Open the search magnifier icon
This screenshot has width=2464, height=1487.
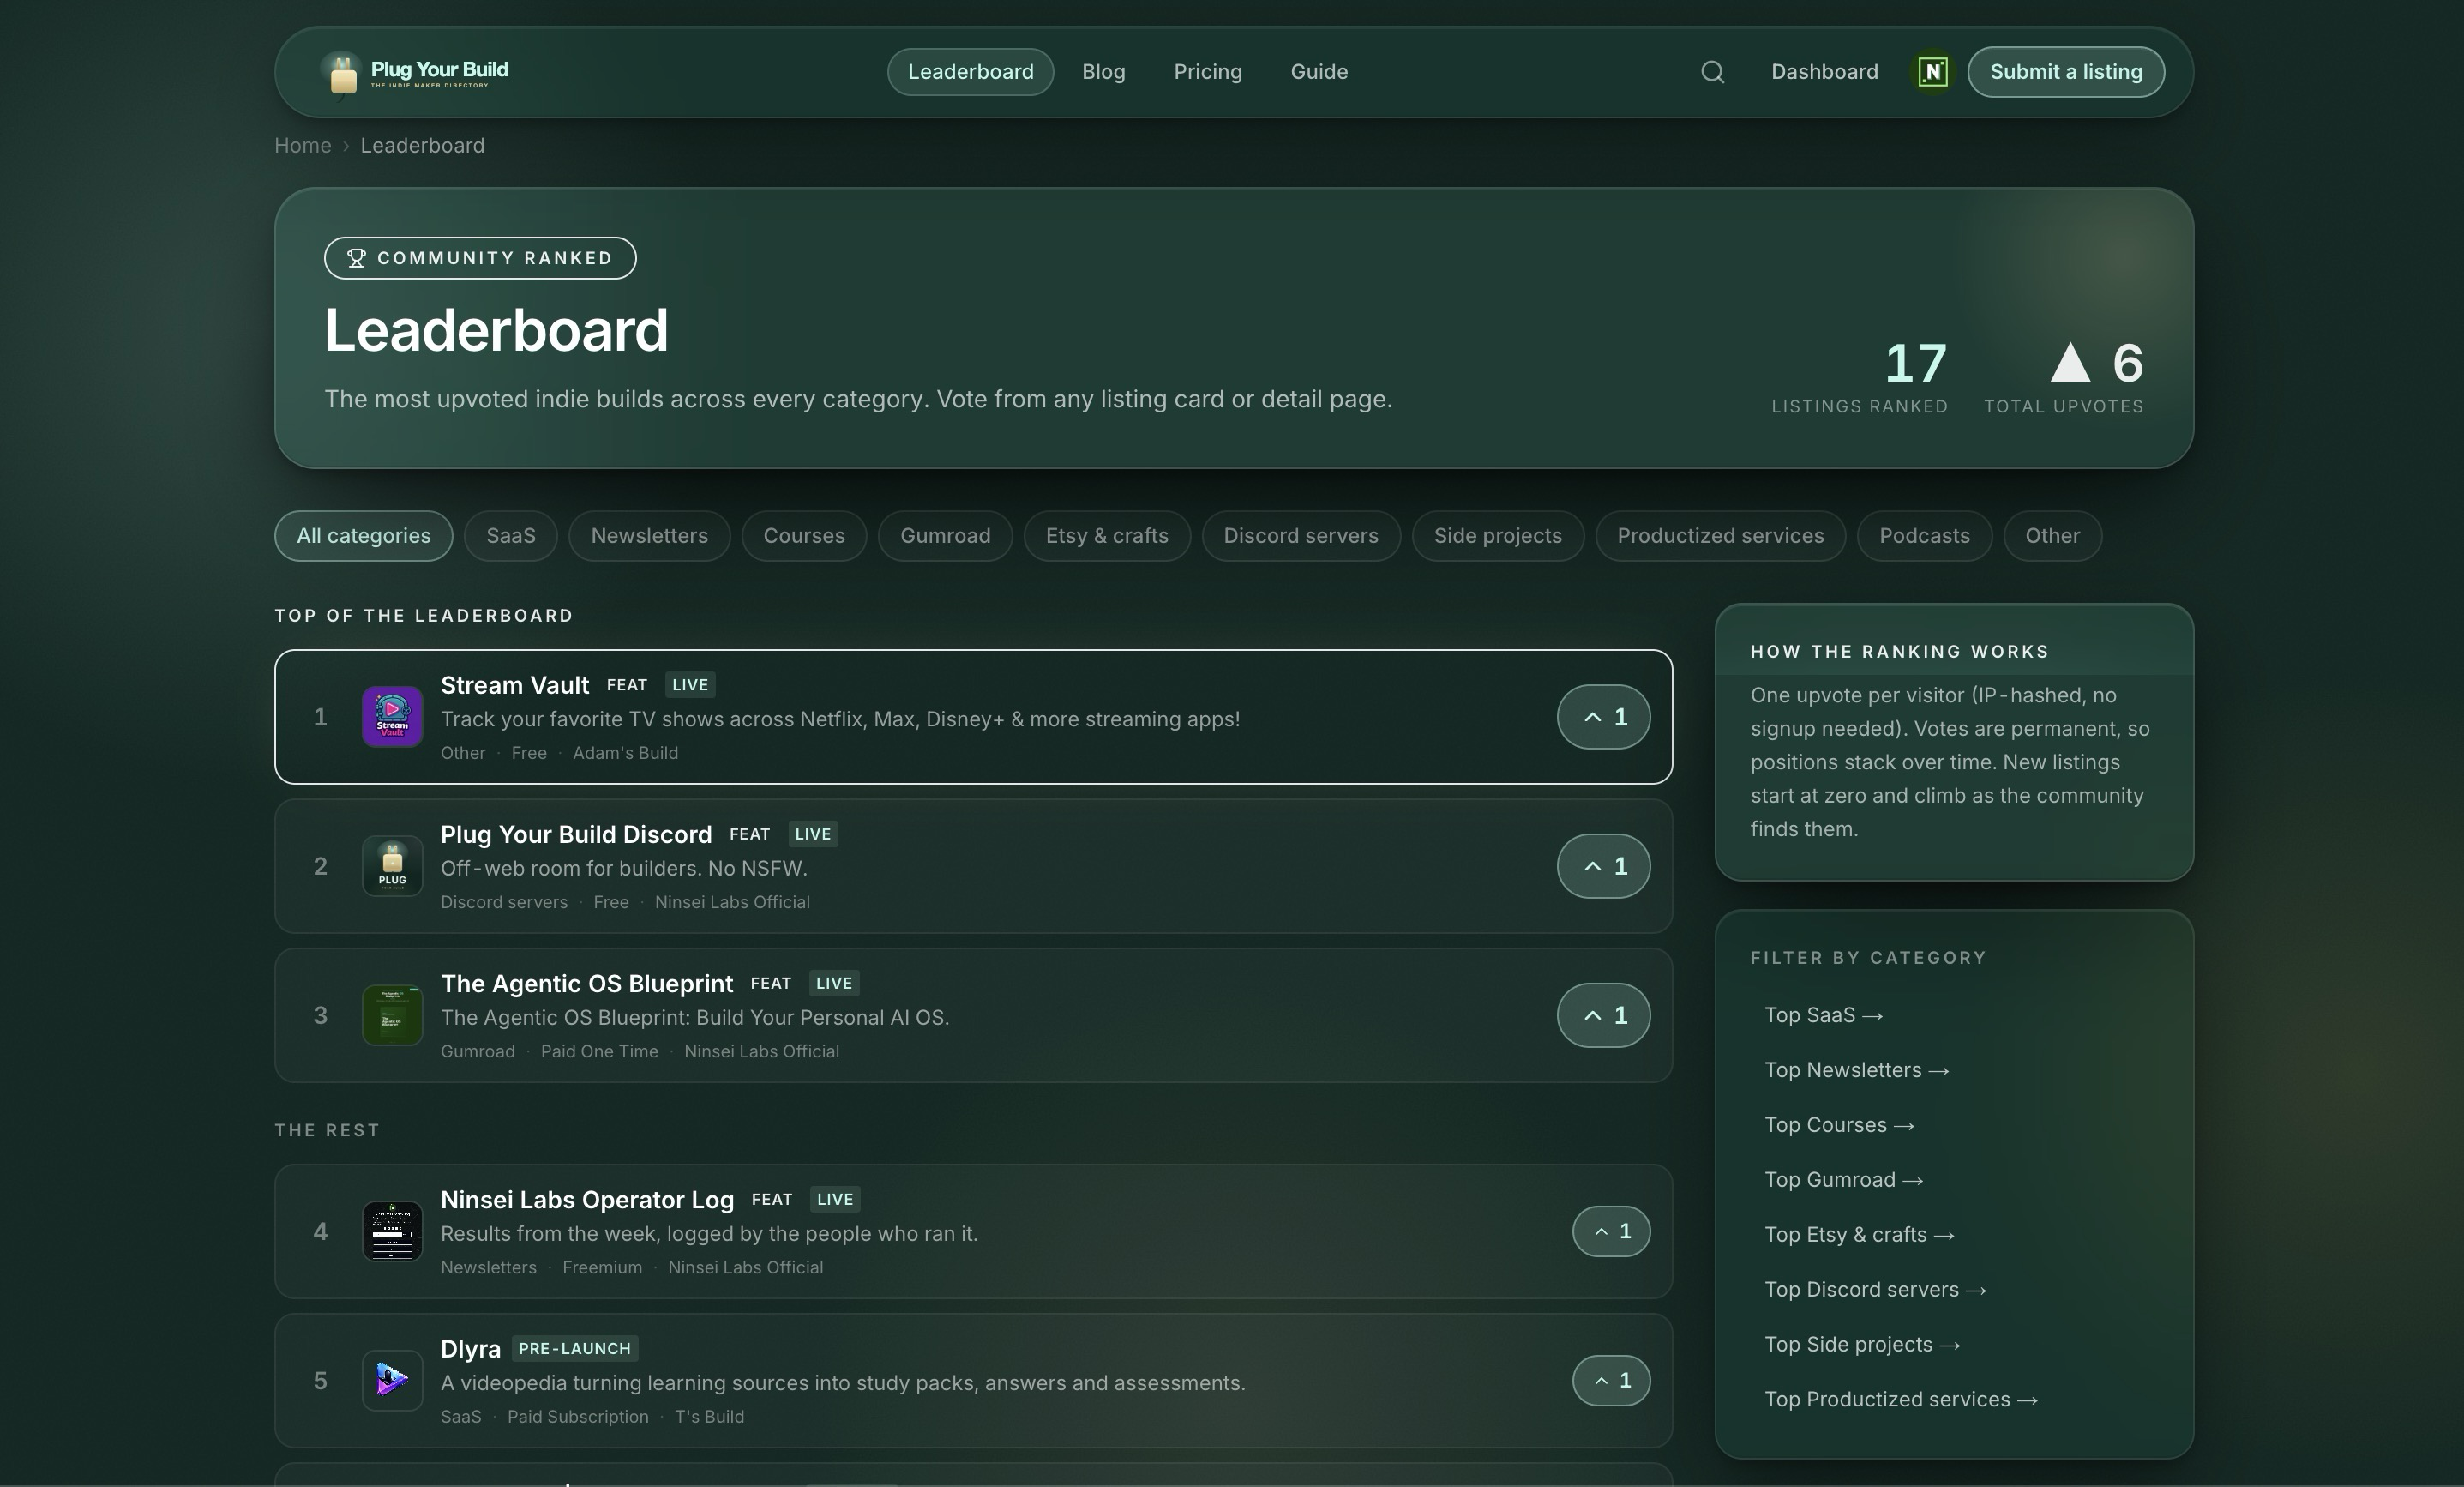[1712, 72]
